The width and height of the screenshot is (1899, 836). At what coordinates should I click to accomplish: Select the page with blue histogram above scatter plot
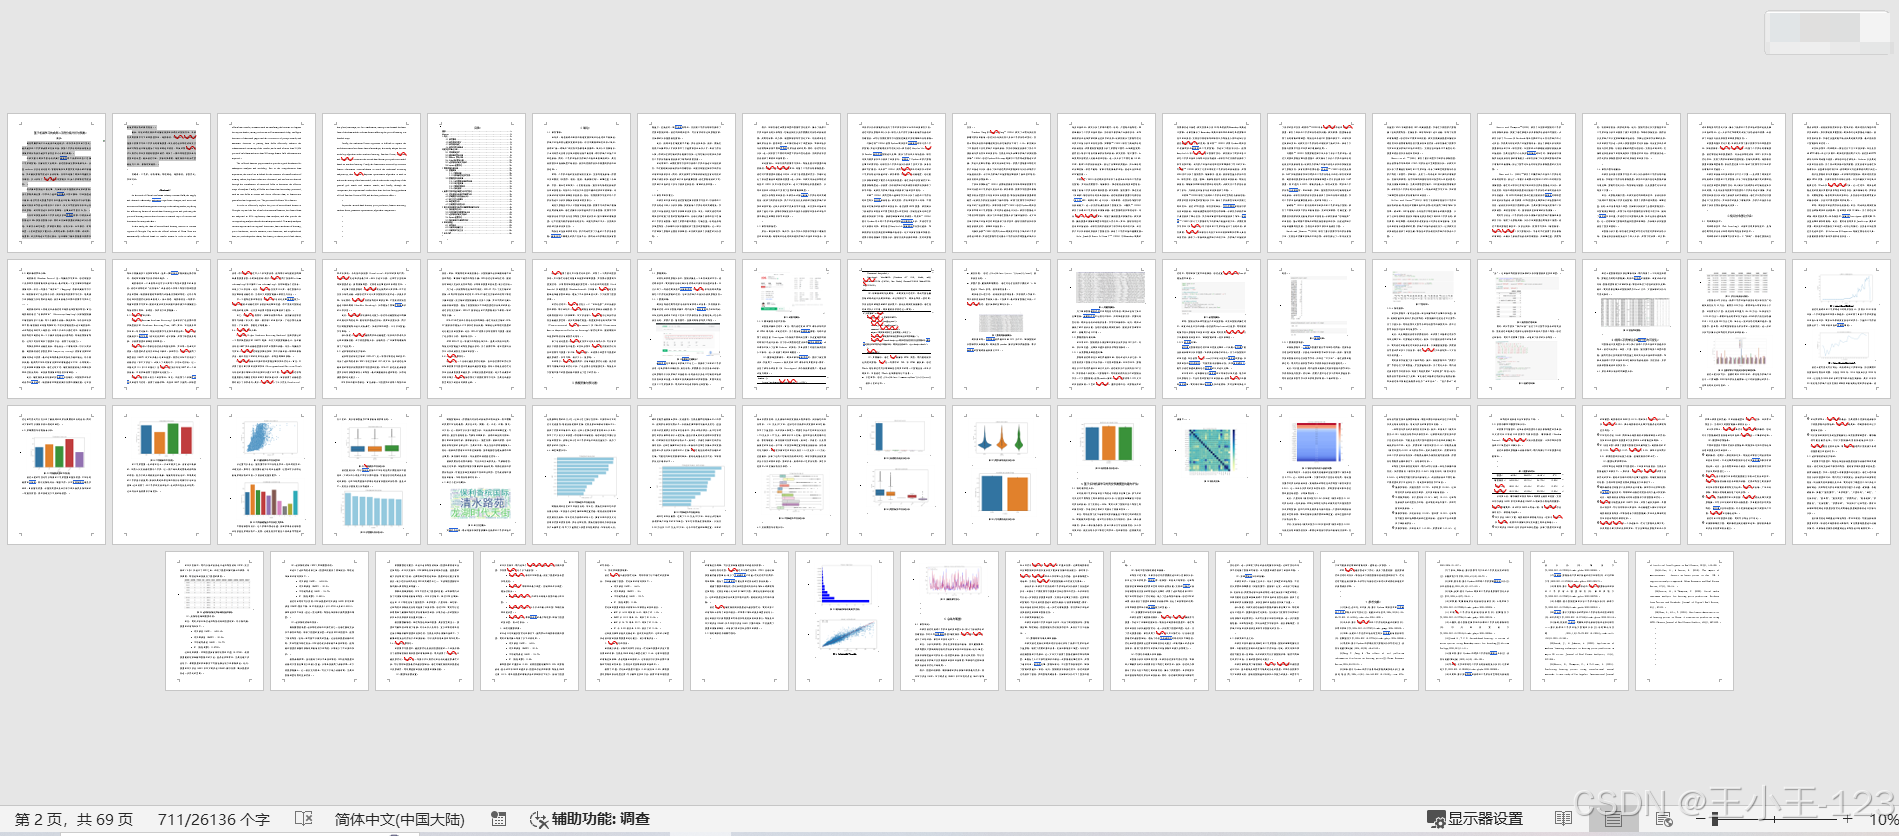[x=844, y=620]
